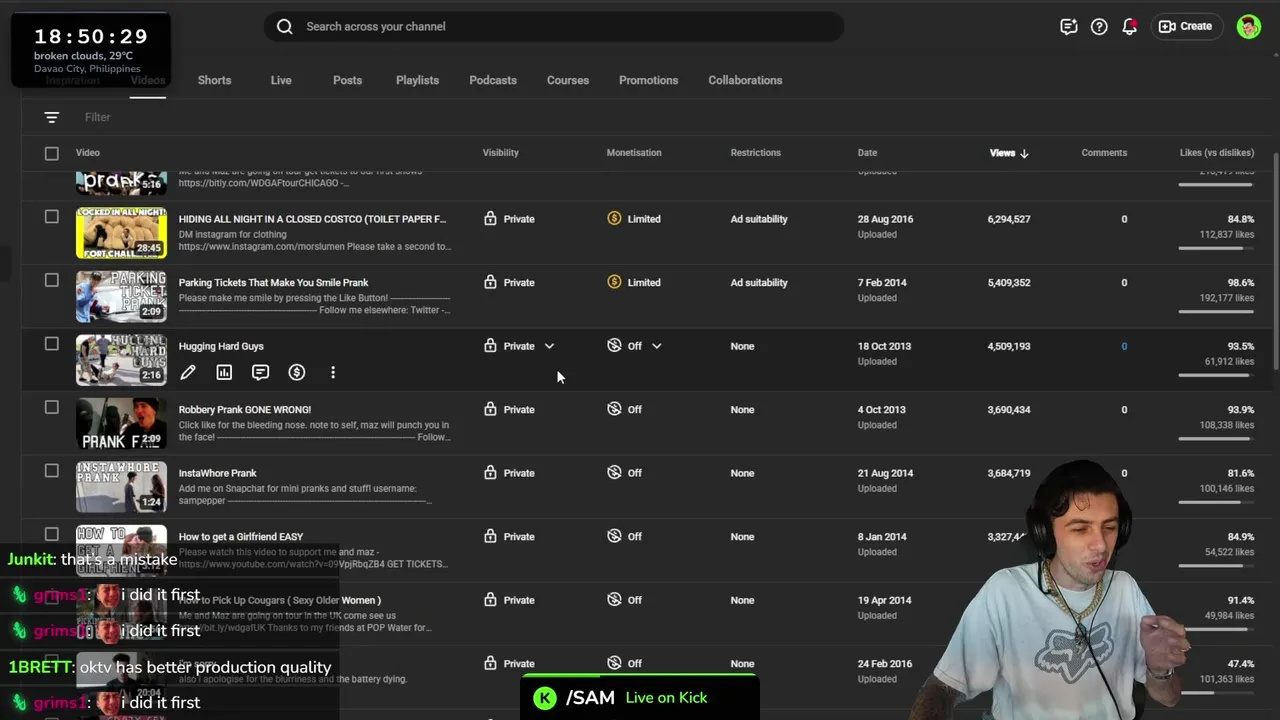Screen dimensions: 1280x720
Task: Open Costco video thumbnail
Action: 121,233
